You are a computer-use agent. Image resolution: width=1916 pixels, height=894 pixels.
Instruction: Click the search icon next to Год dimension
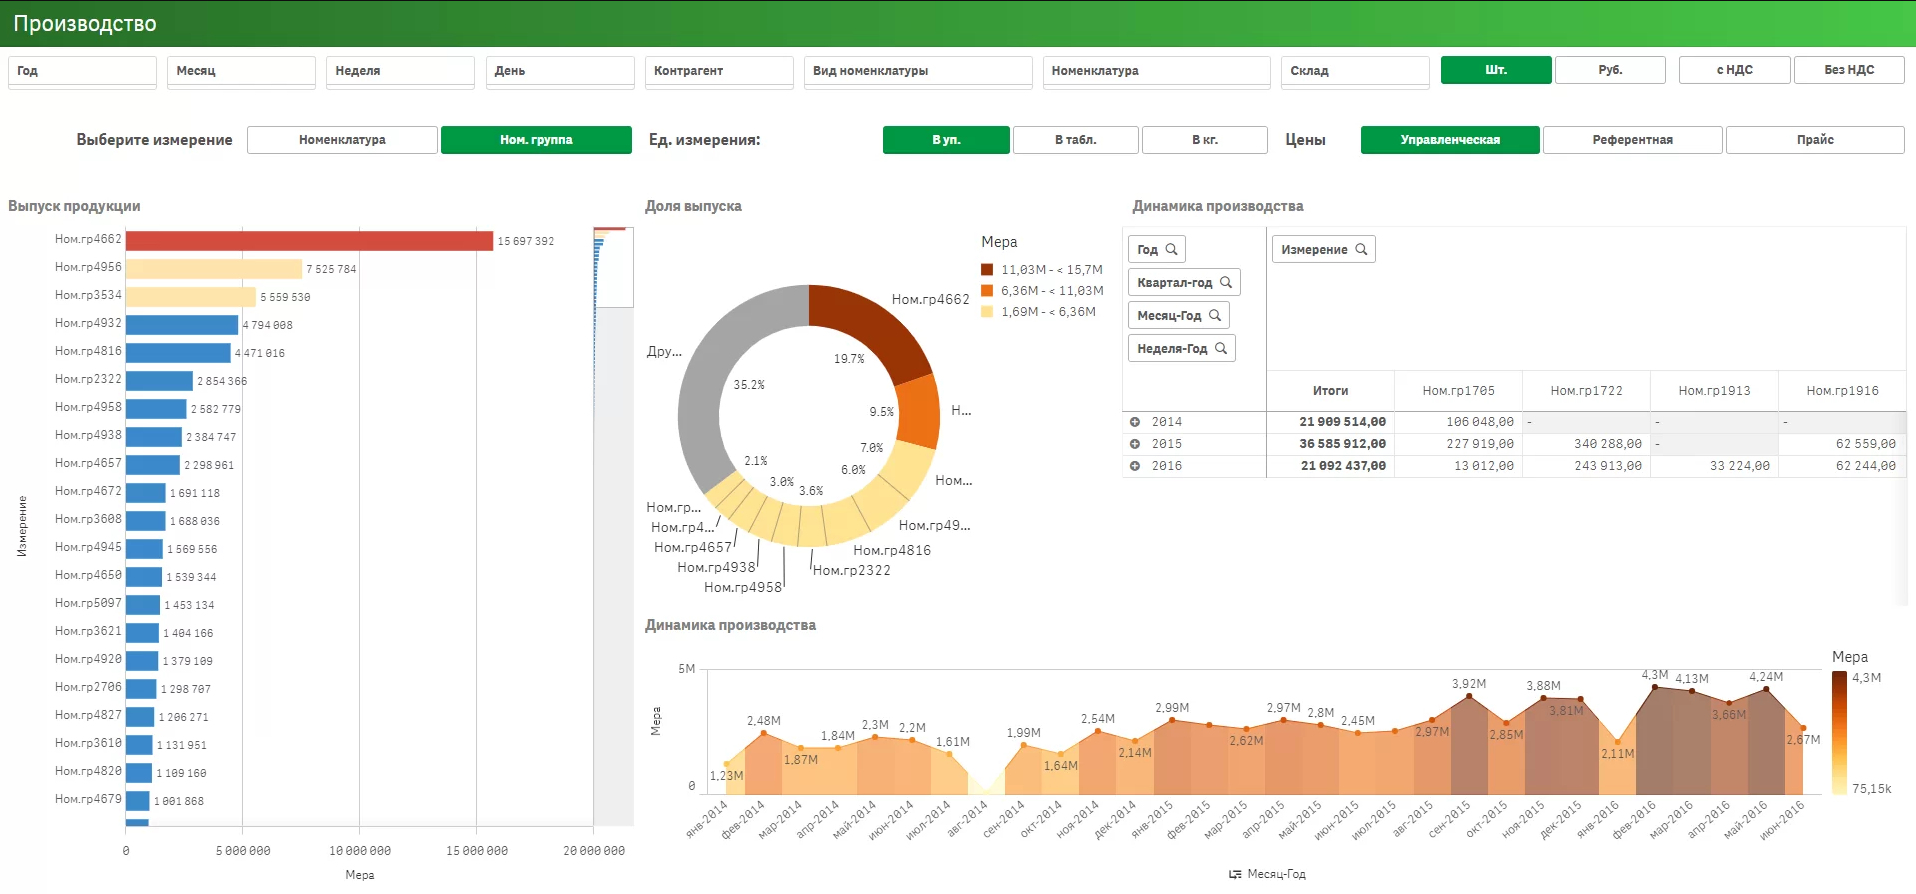[x=1171, y=250]
